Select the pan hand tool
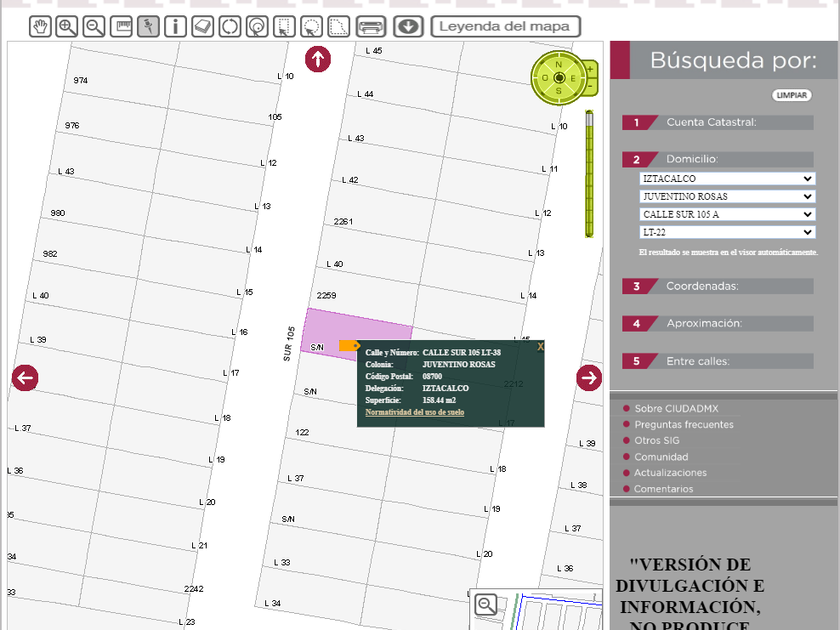The width and height of the screenshot is (840, 630). [40, 27]
